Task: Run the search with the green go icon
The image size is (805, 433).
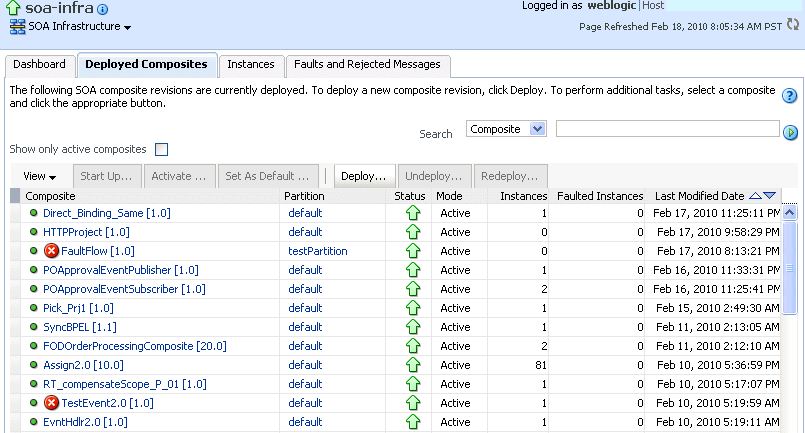Action: coord(790,133)
